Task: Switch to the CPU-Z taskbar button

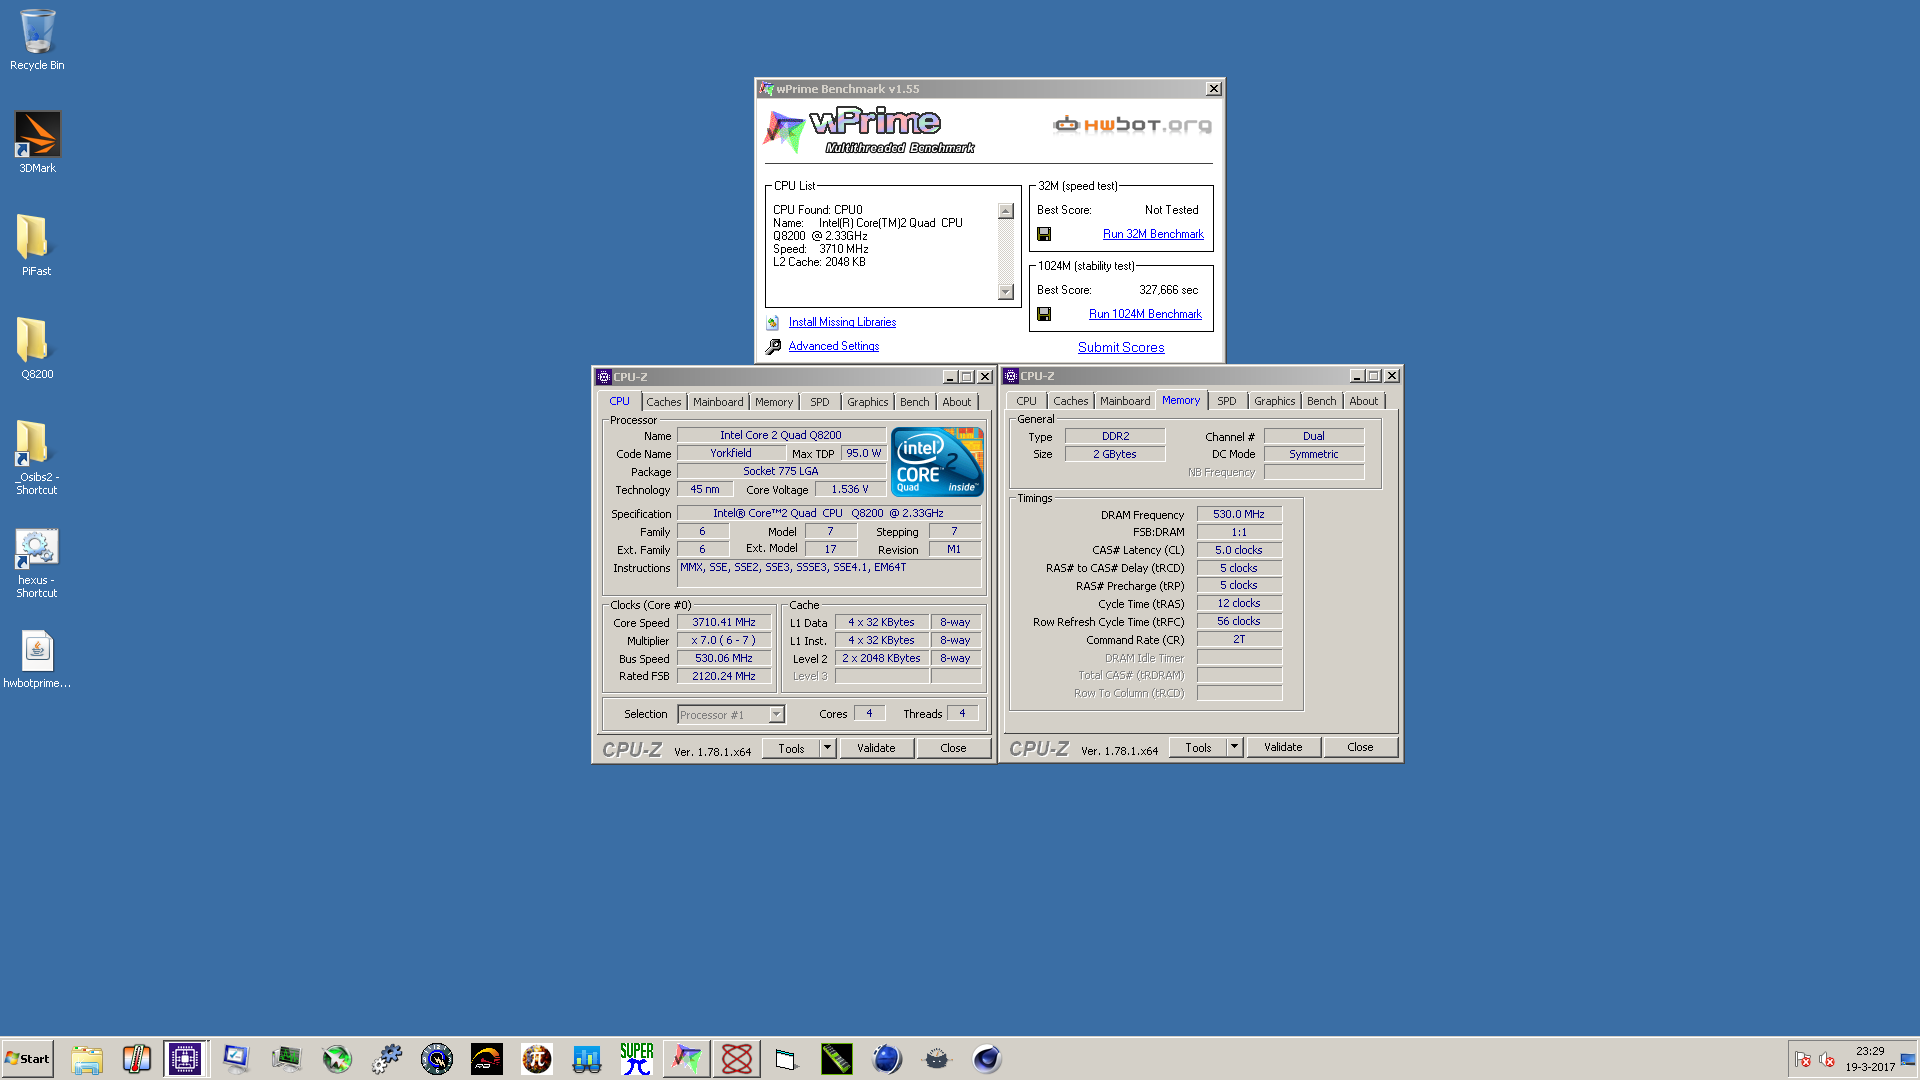Action: tap(185, 1059)
